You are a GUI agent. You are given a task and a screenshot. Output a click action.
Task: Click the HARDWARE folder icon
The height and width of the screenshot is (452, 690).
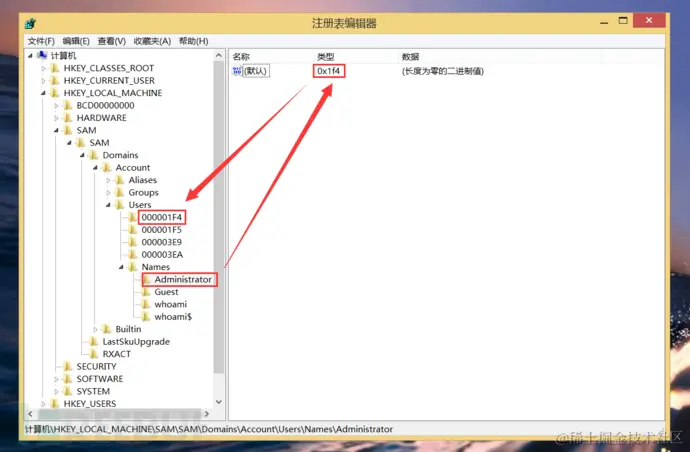pos(68,118)
